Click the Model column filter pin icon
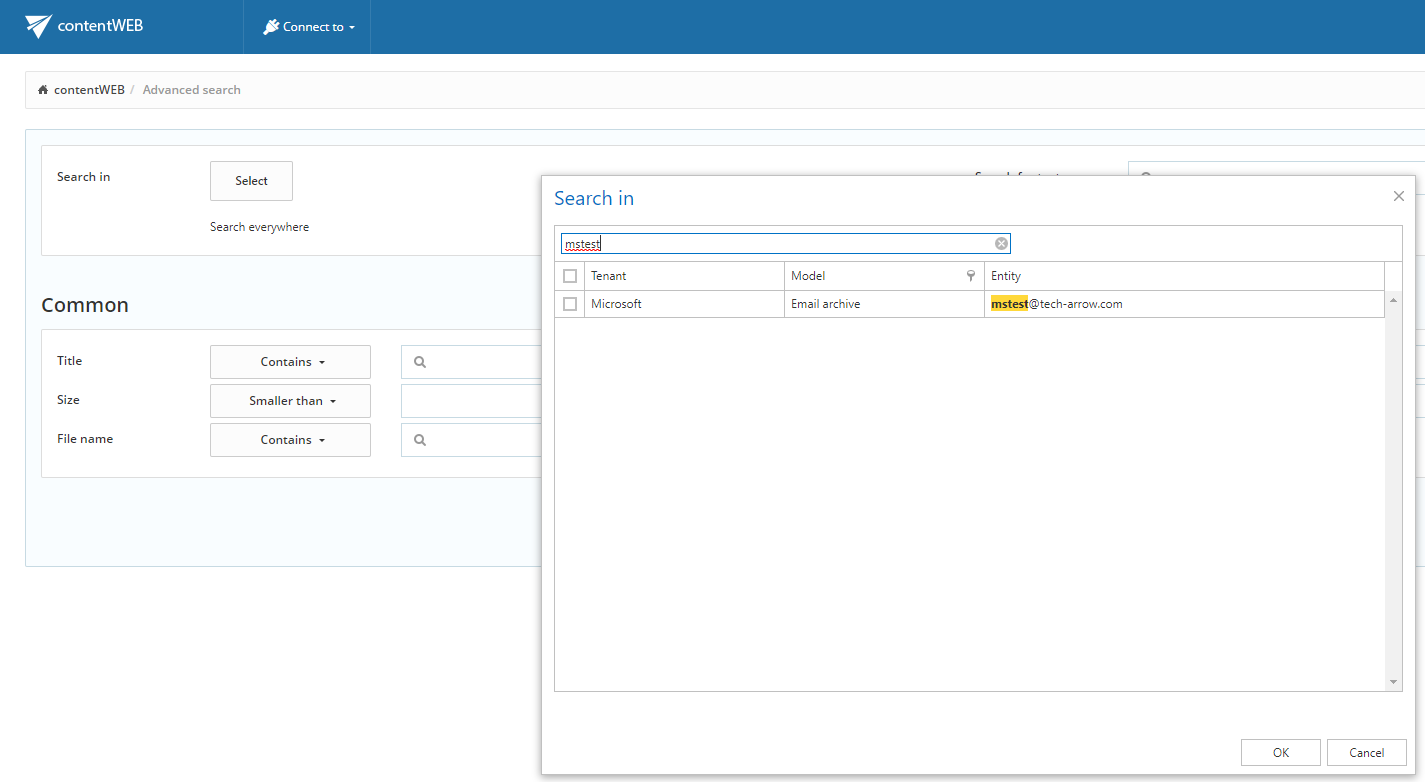The image size is (1425, 782). [970, 276]
